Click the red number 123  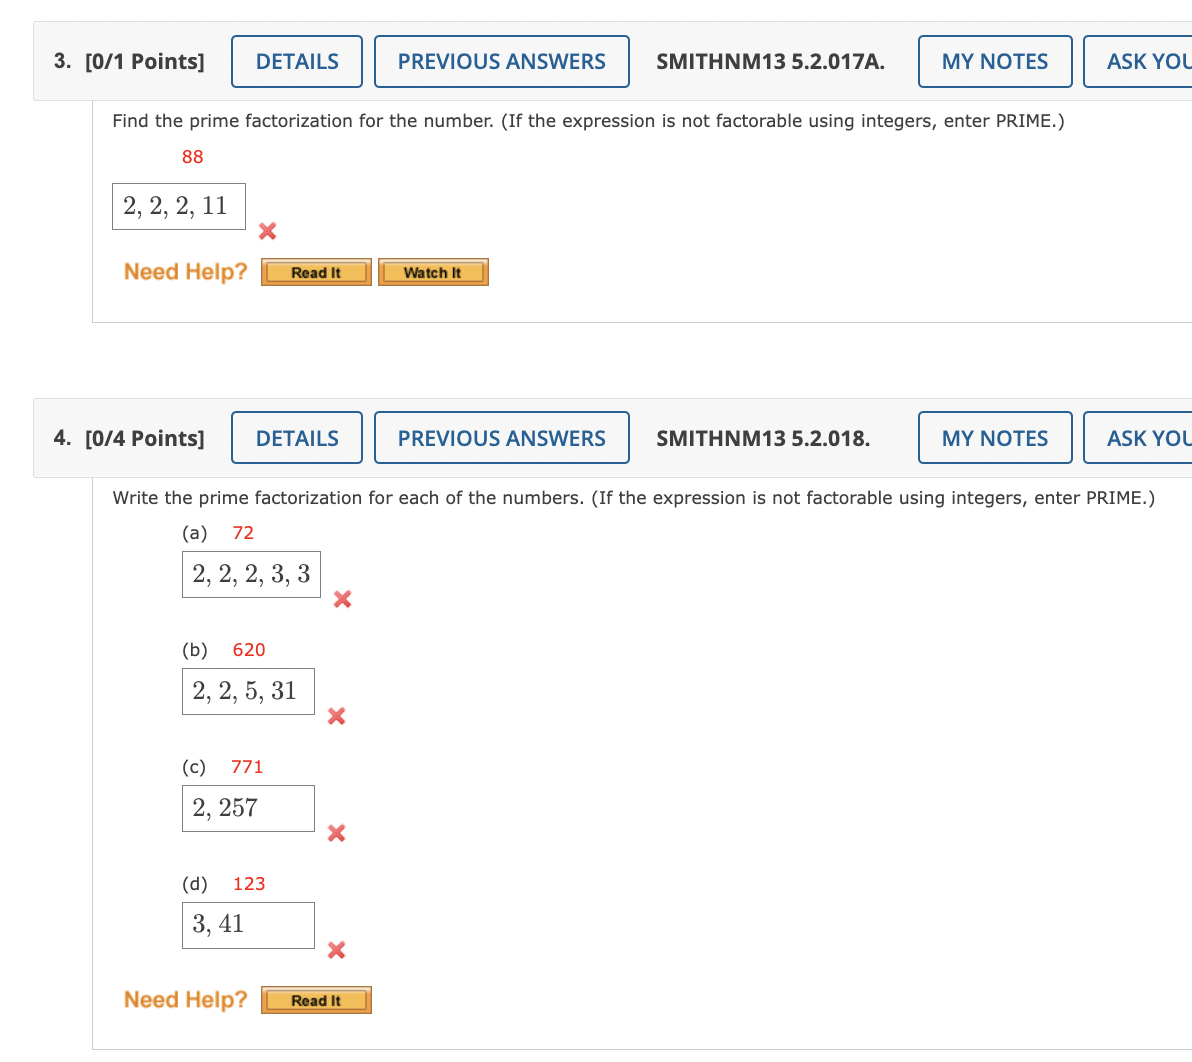coord(249,884)
